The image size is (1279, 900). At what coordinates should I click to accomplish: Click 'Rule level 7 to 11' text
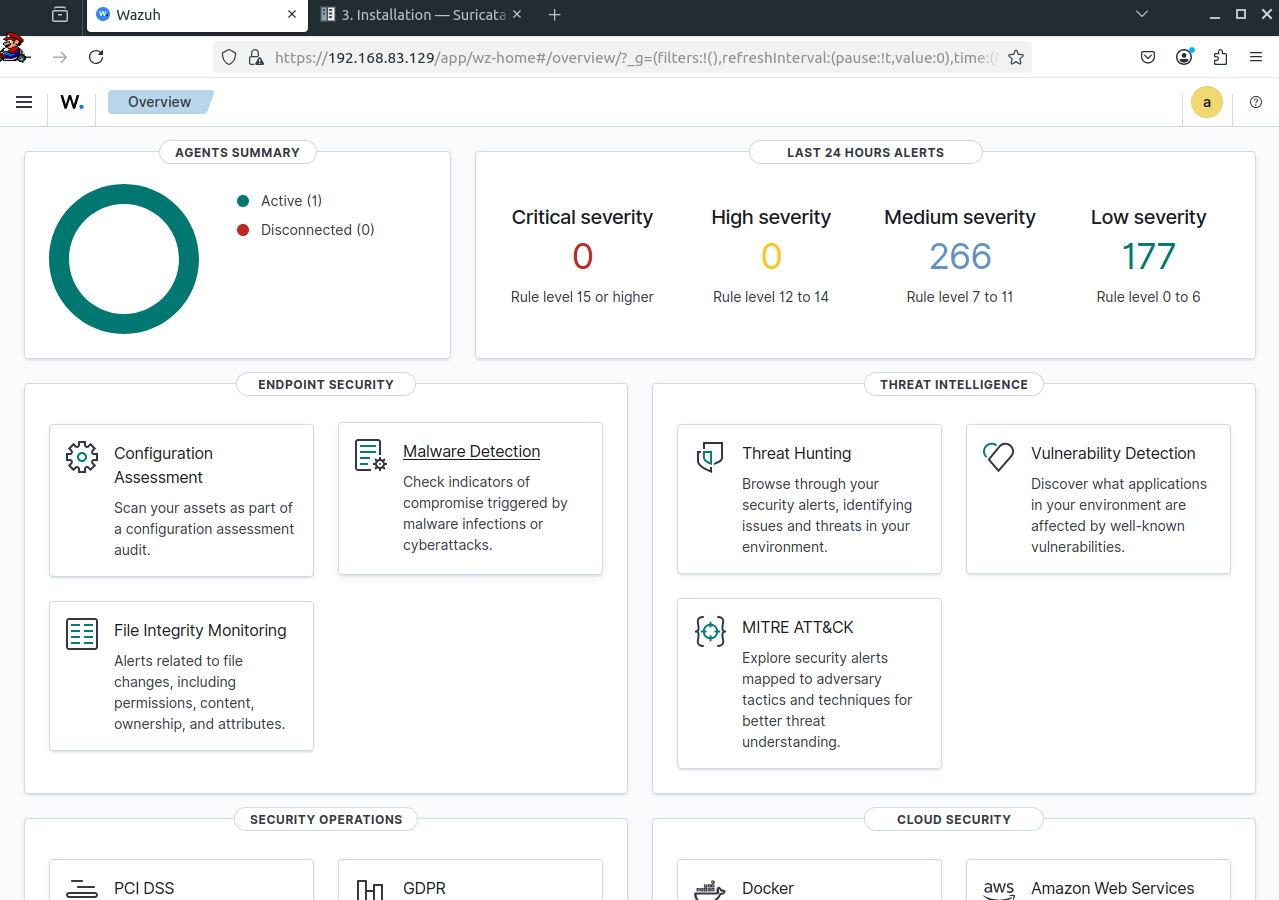pos(960,297)
